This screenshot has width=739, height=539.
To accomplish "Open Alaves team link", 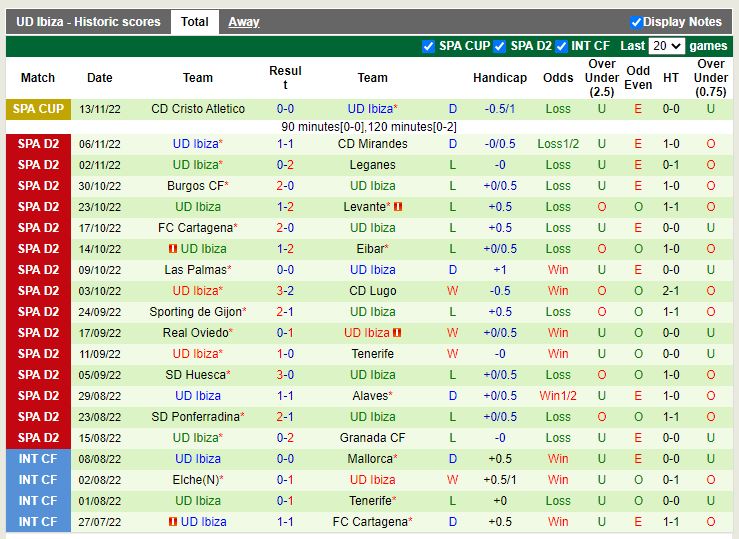I will tap(370, 396).
